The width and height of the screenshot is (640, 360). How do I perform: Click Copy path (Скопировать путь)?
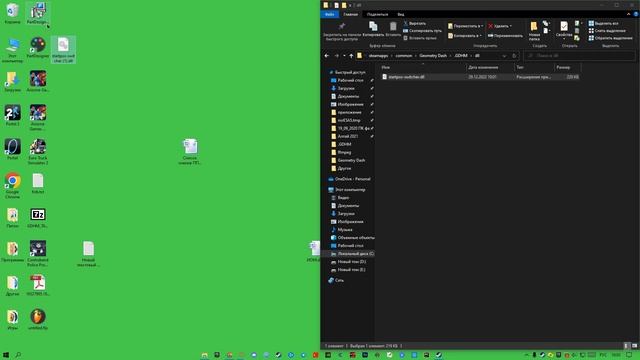(422, 31)
